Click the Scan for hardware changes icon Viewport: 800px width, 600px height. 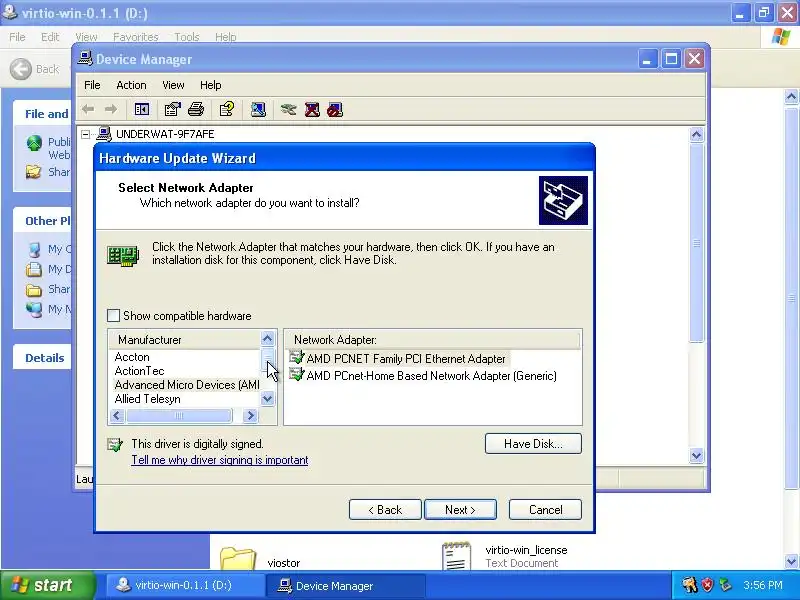tap(258, 109)
